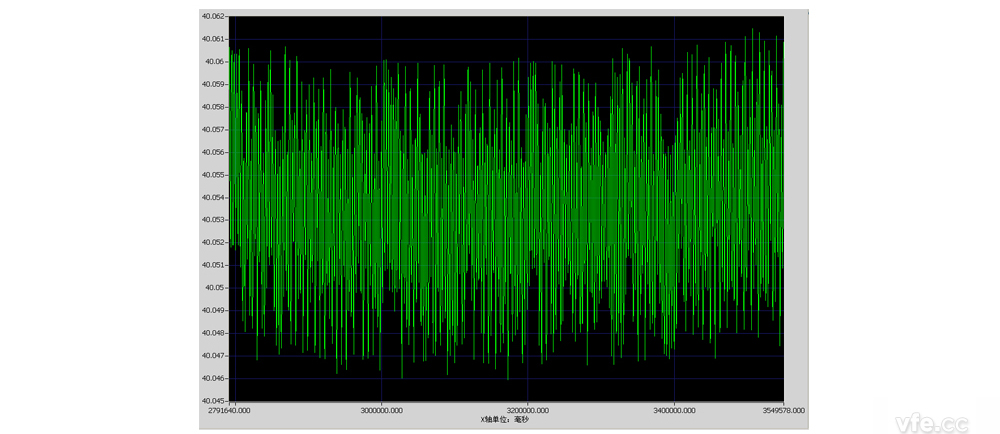Click the 3200000.000 x-axis tick label
1000x434 pixels.
point(528,410)
